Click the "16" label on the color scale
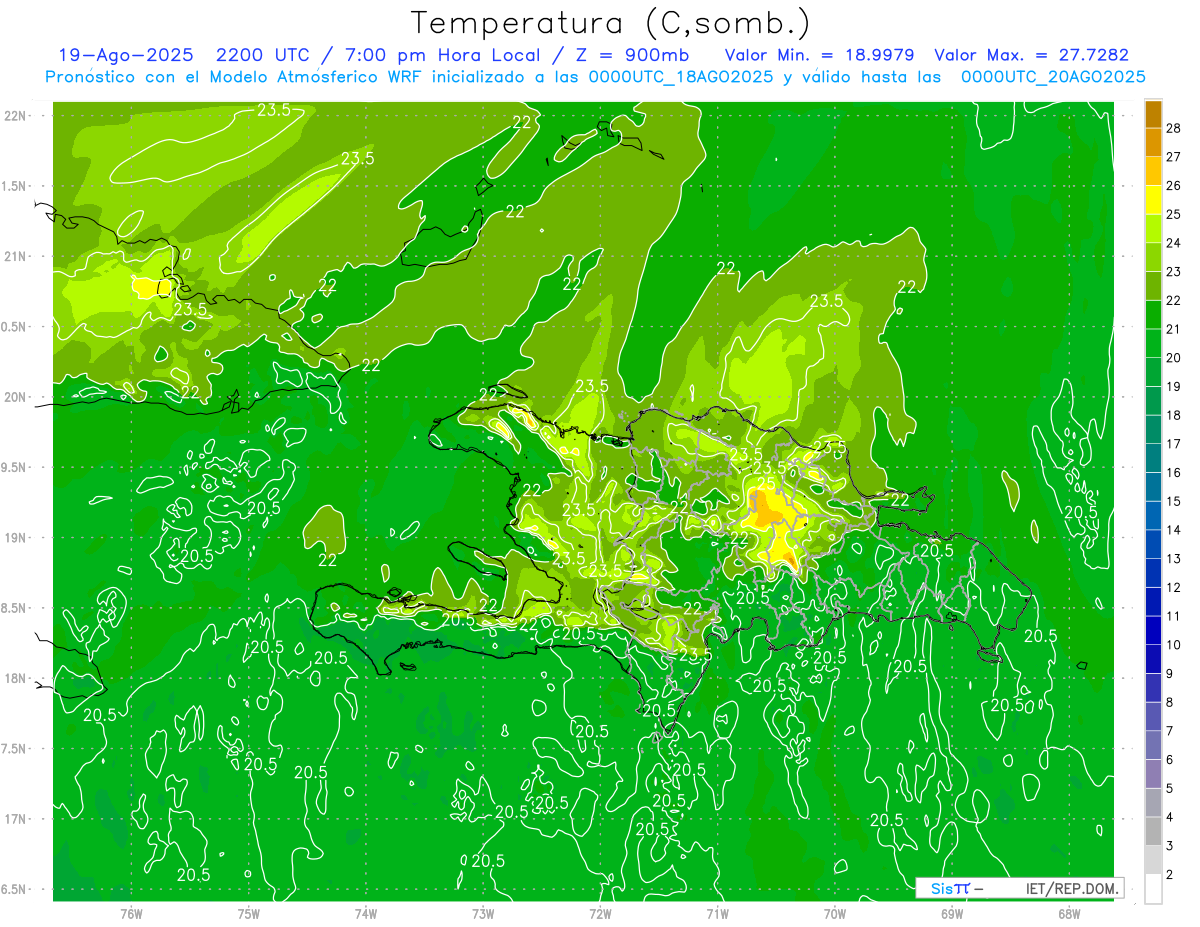This screenshot has width=1200, height=927. coord(1174,472)
